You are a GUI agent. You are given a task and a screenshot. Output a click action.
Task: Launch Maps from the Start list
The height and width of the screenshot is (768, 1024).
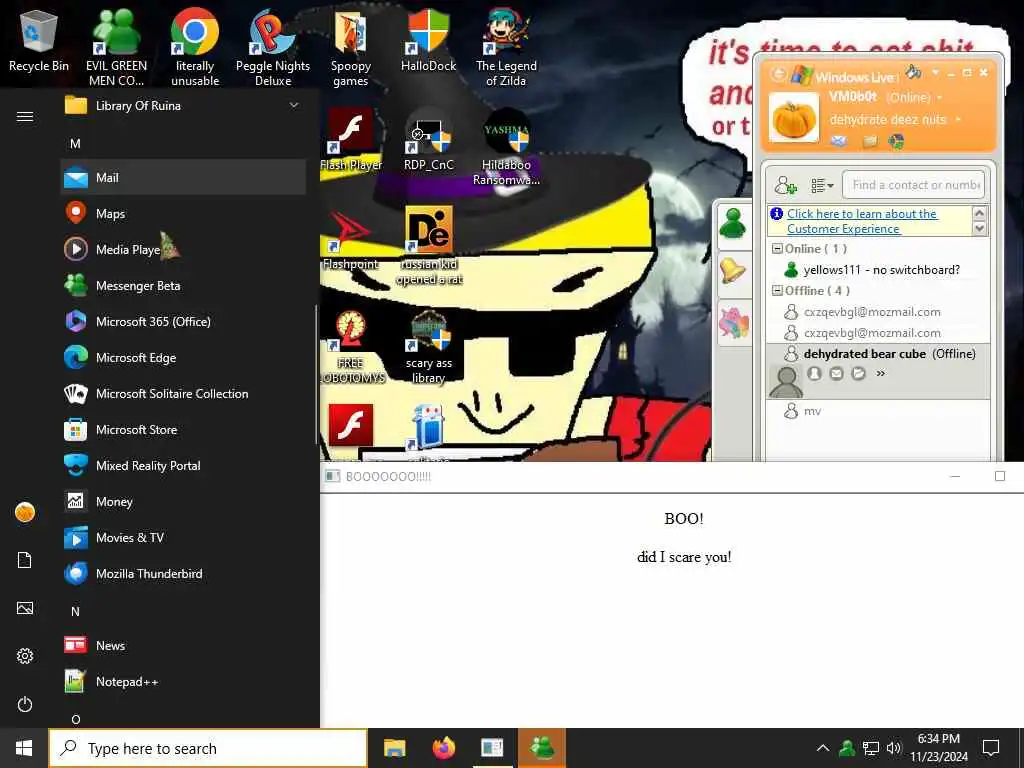183,214
